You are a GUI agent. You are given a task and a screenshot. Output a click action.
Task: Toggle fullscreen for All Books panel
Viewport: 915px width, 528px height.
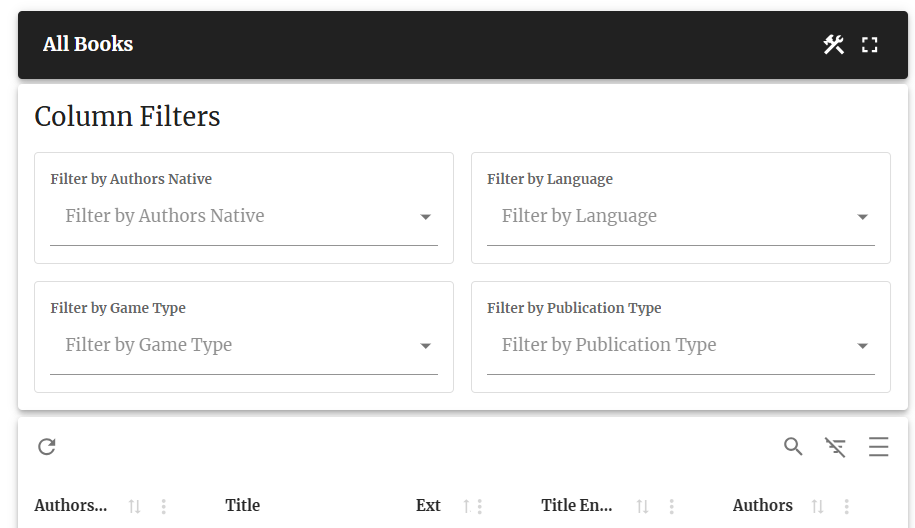tap(869, 45)
